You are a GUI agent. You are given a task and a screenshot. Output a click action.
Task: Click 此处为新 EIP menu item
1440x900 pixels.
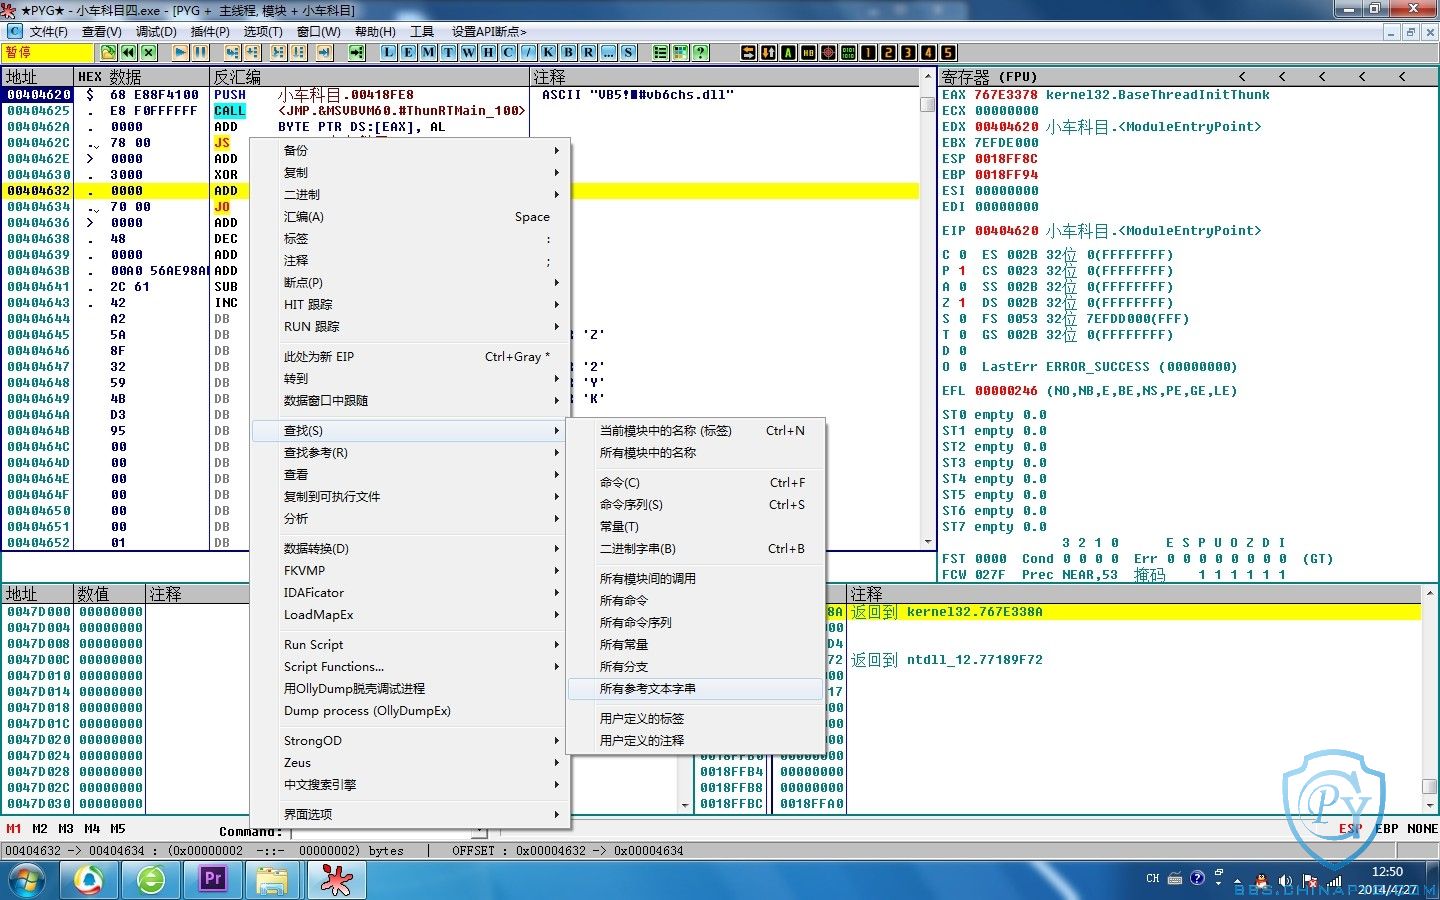[410, 357]
